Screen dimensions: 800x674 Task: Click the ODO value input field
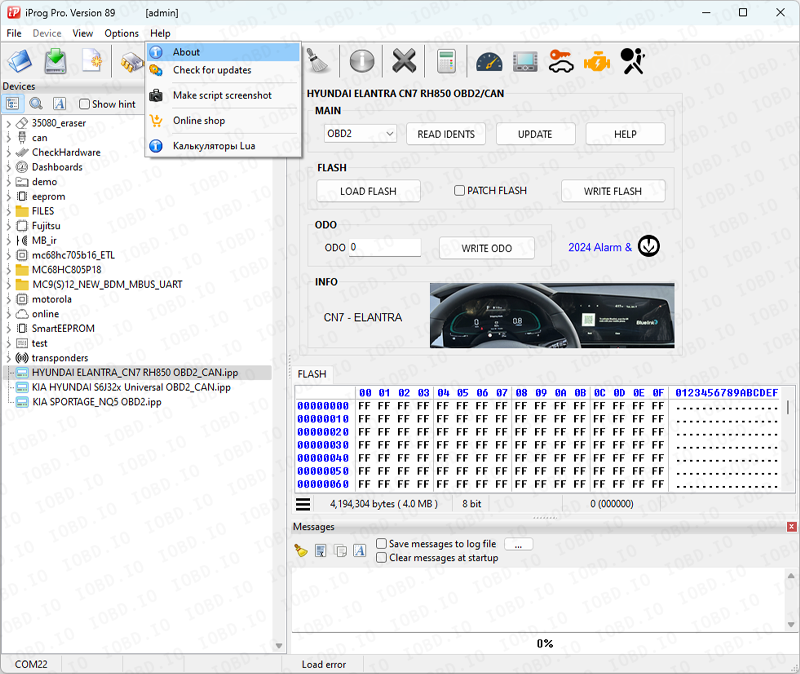tap(385, 247)
